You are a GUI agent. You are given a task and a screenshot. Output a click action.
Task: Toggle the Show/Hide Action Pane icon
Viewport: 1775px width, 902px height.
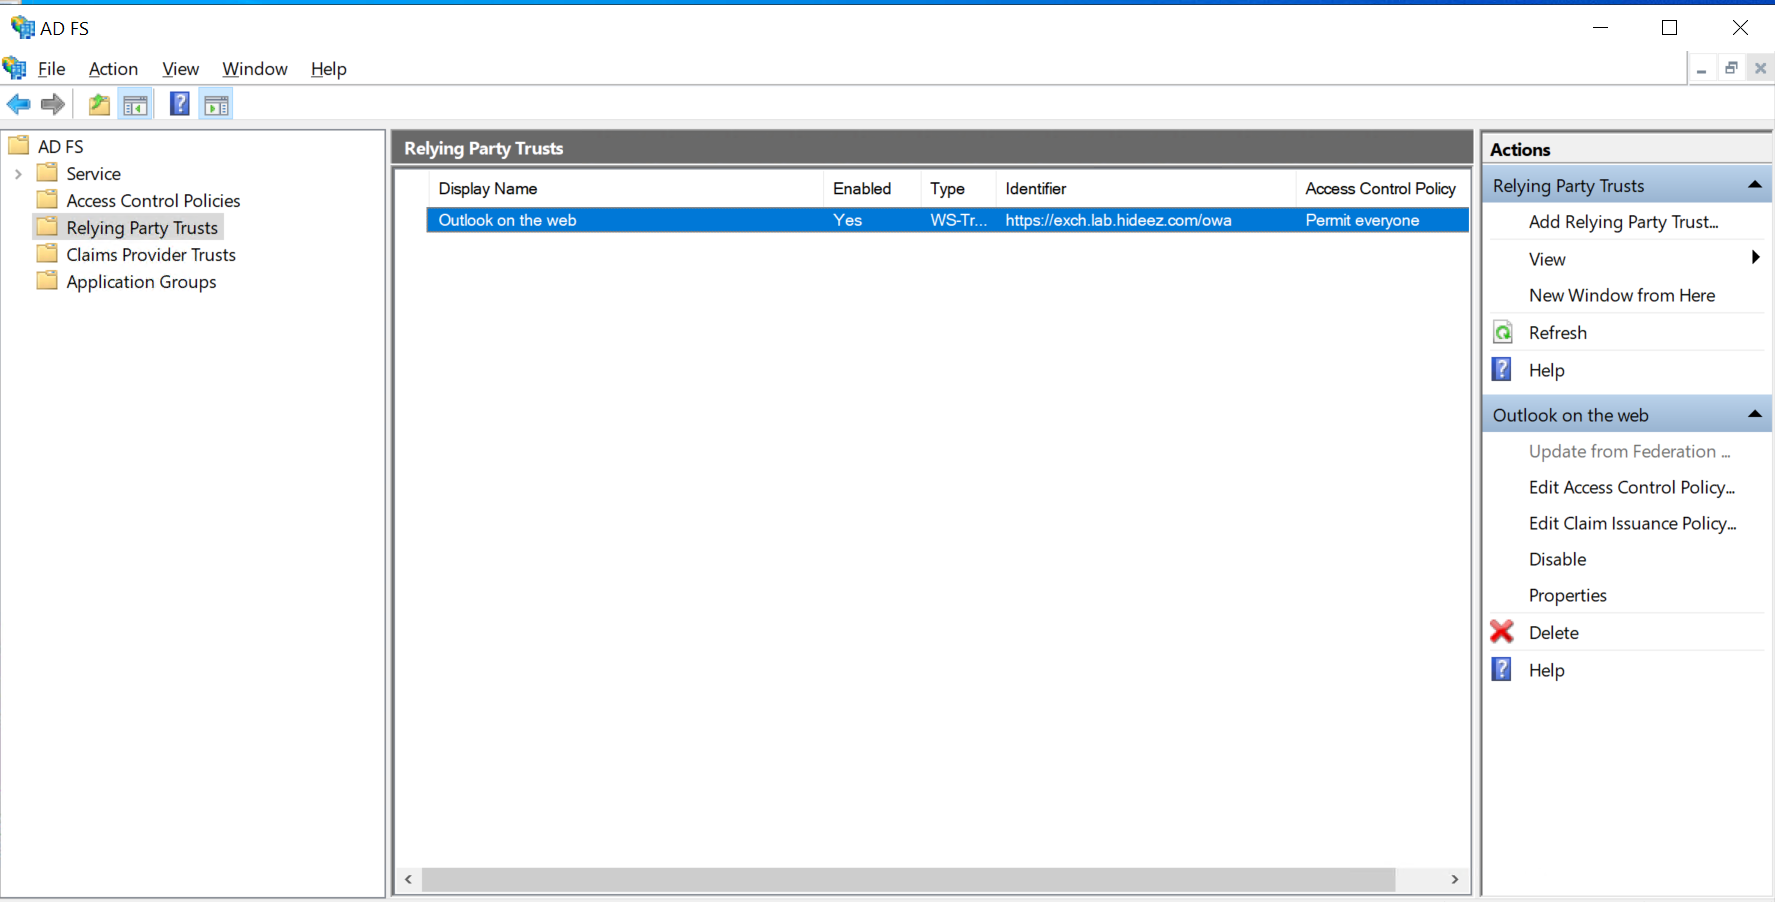[216, 104]
